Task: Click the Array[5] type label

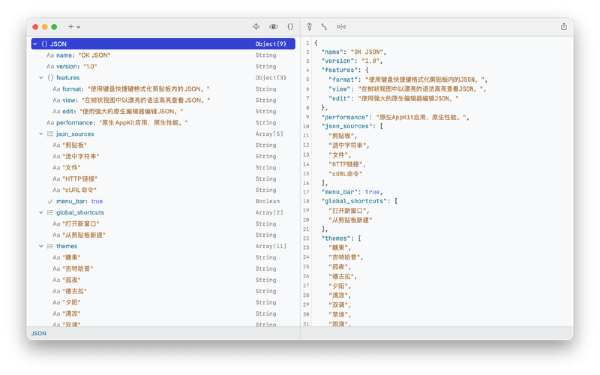Action: coord(269,134)
